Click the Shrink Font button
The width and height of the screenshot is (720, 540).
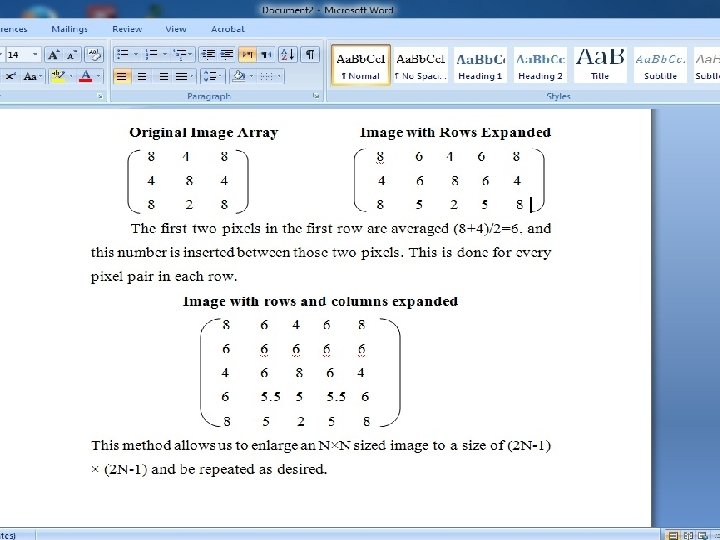72,55
